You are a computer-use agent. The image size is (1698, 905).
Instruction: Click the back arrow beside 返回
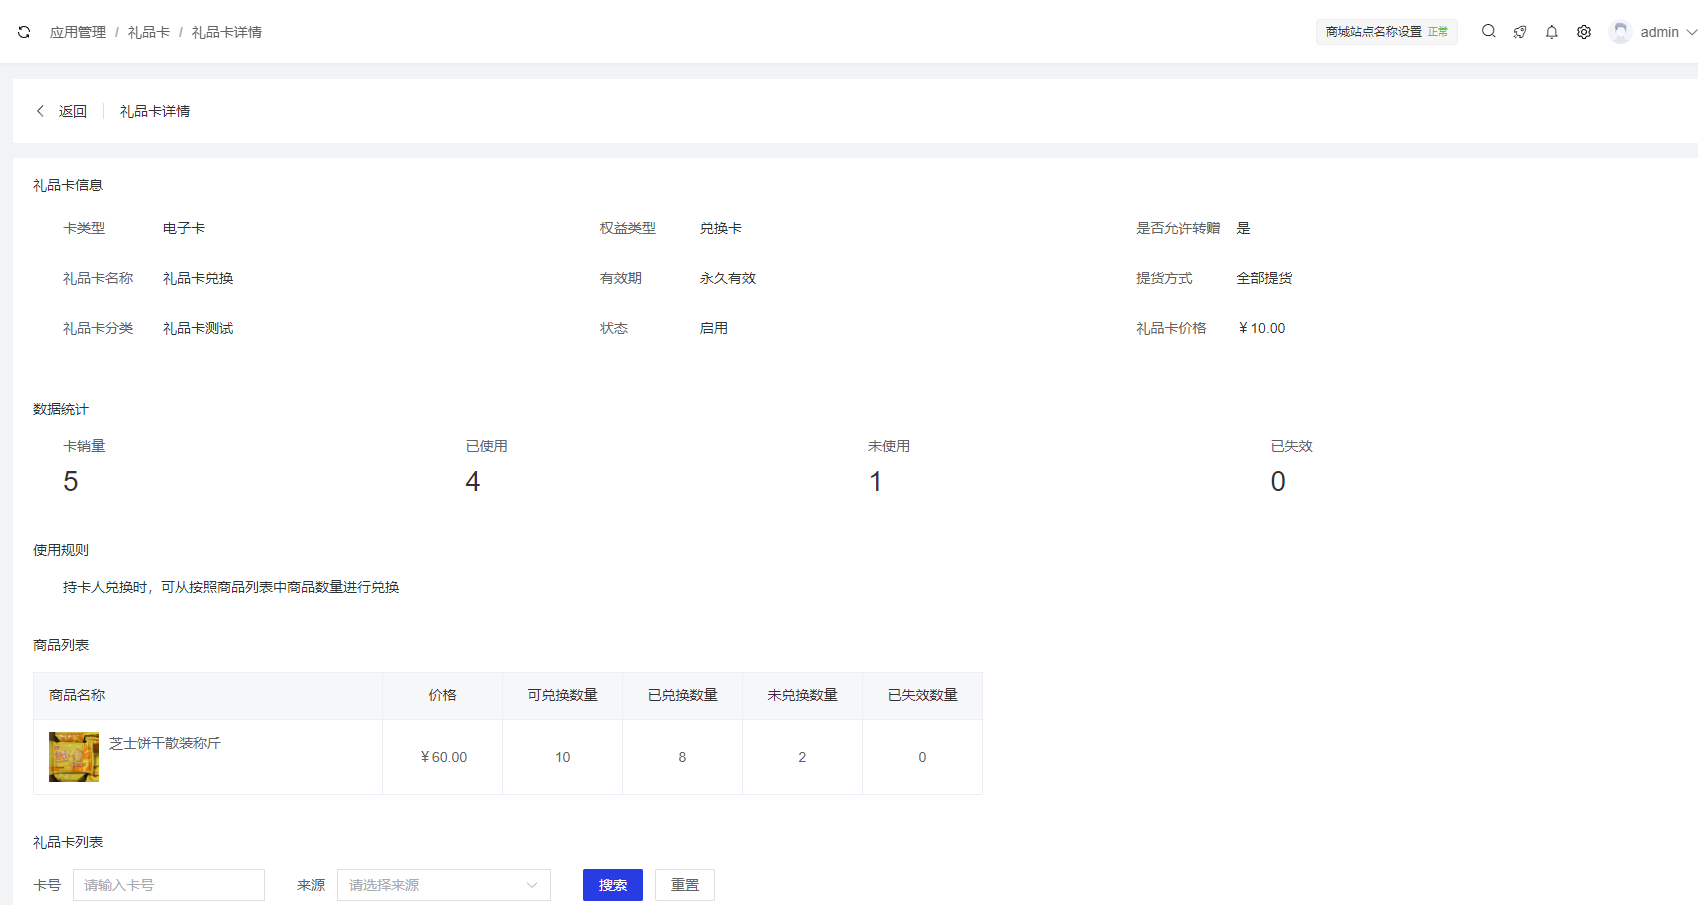click(40, 111)
